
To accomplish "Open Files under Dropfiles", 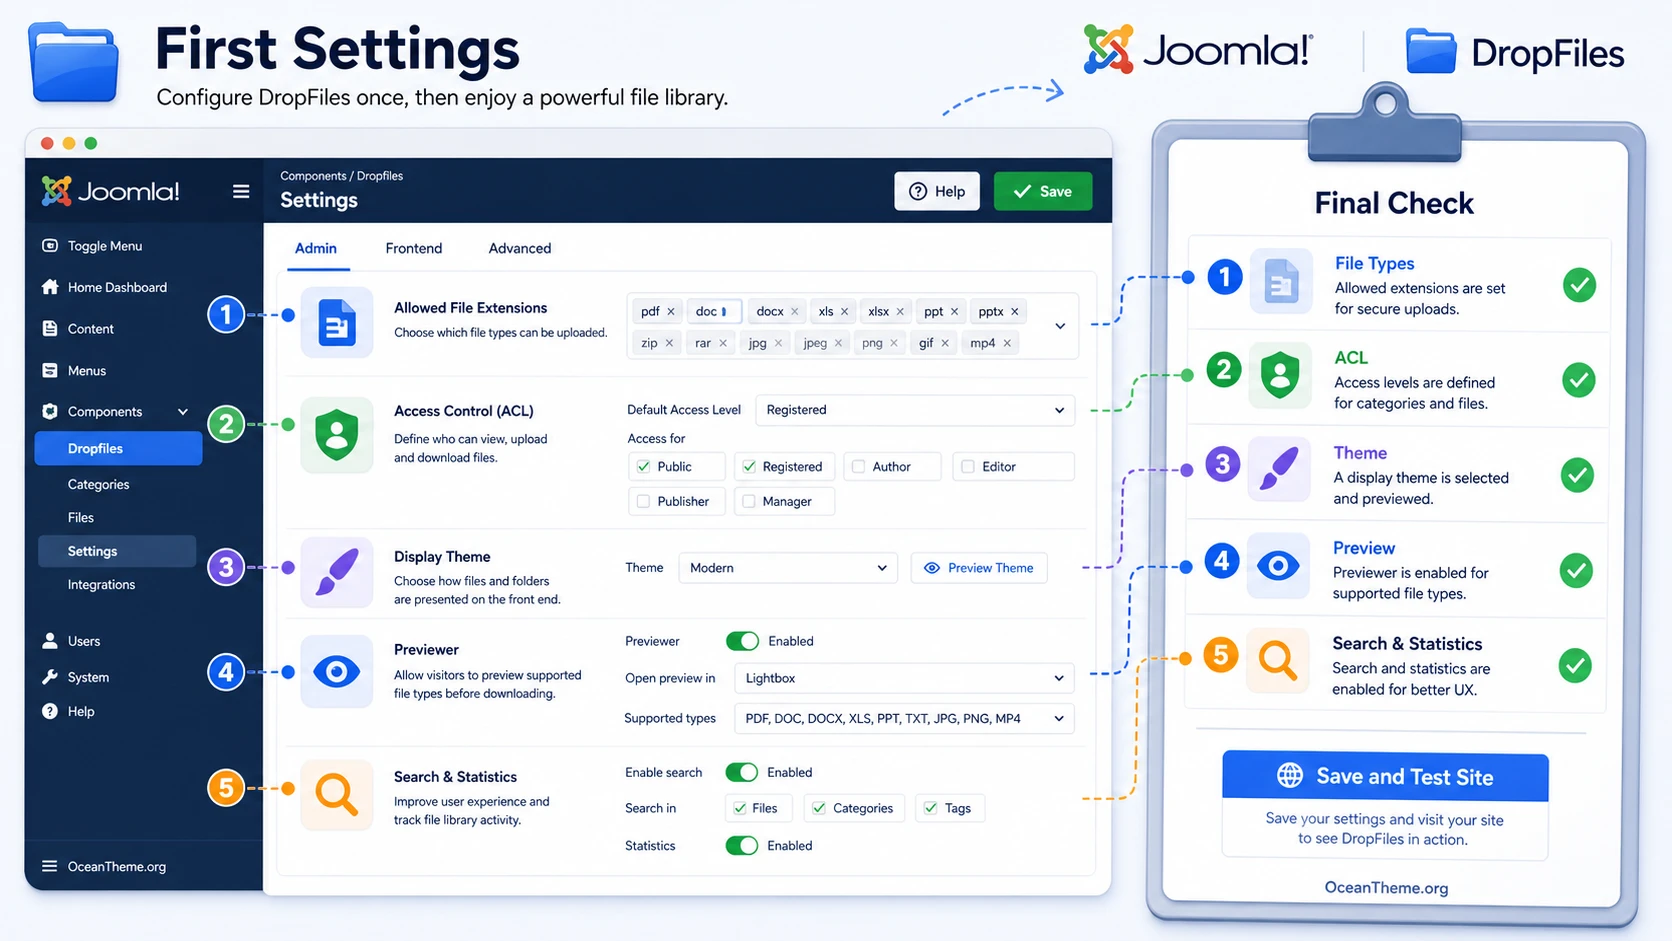I will [x=81, y=517].
